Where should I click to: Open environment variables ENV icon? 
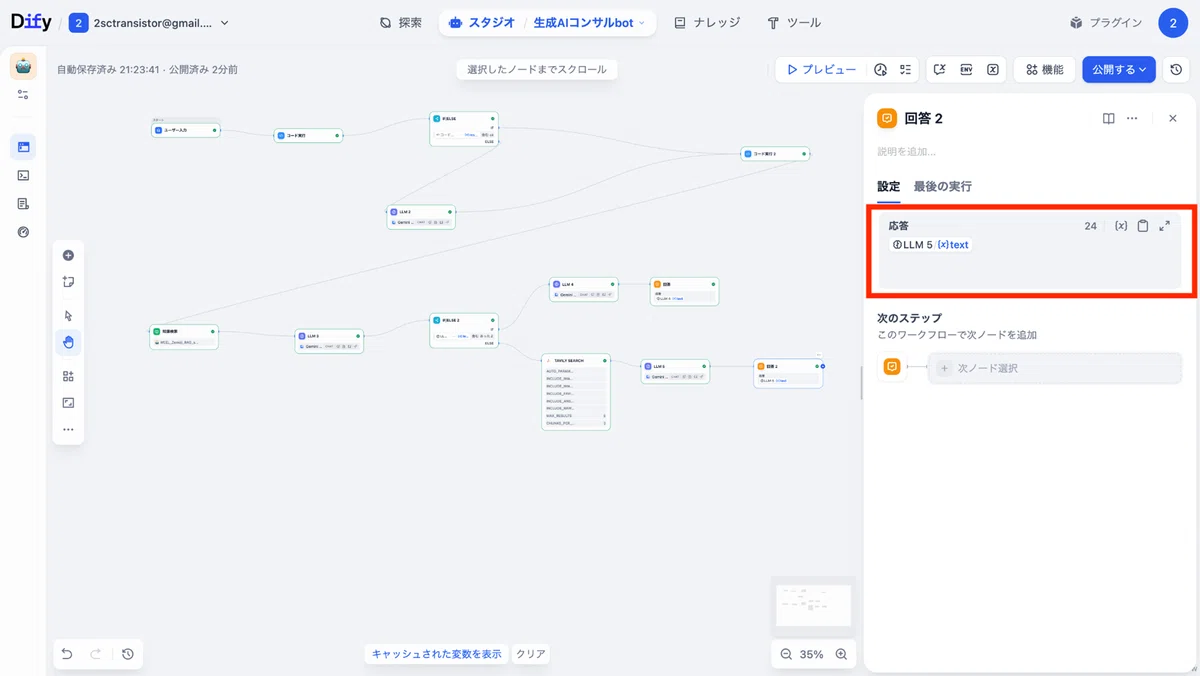pyautogui.click(x=966, y=70)
